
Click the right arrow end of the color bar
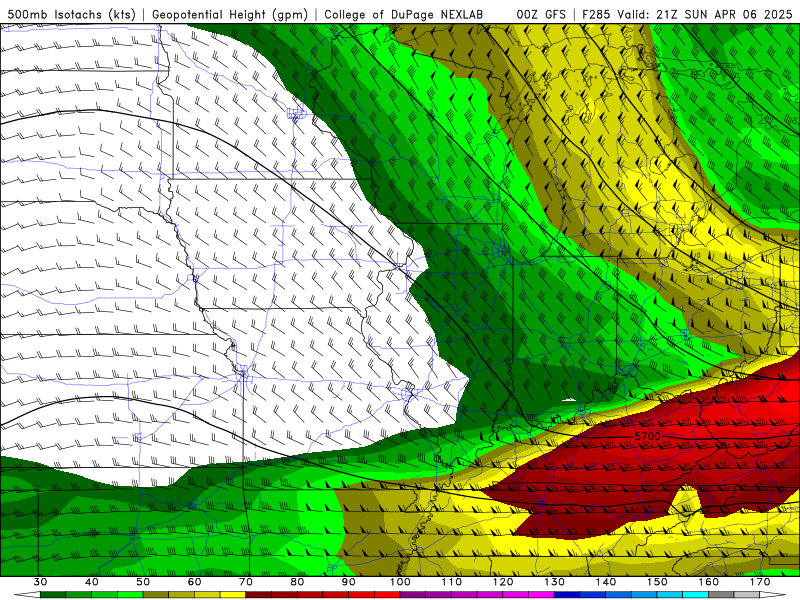tap(772, 595)
